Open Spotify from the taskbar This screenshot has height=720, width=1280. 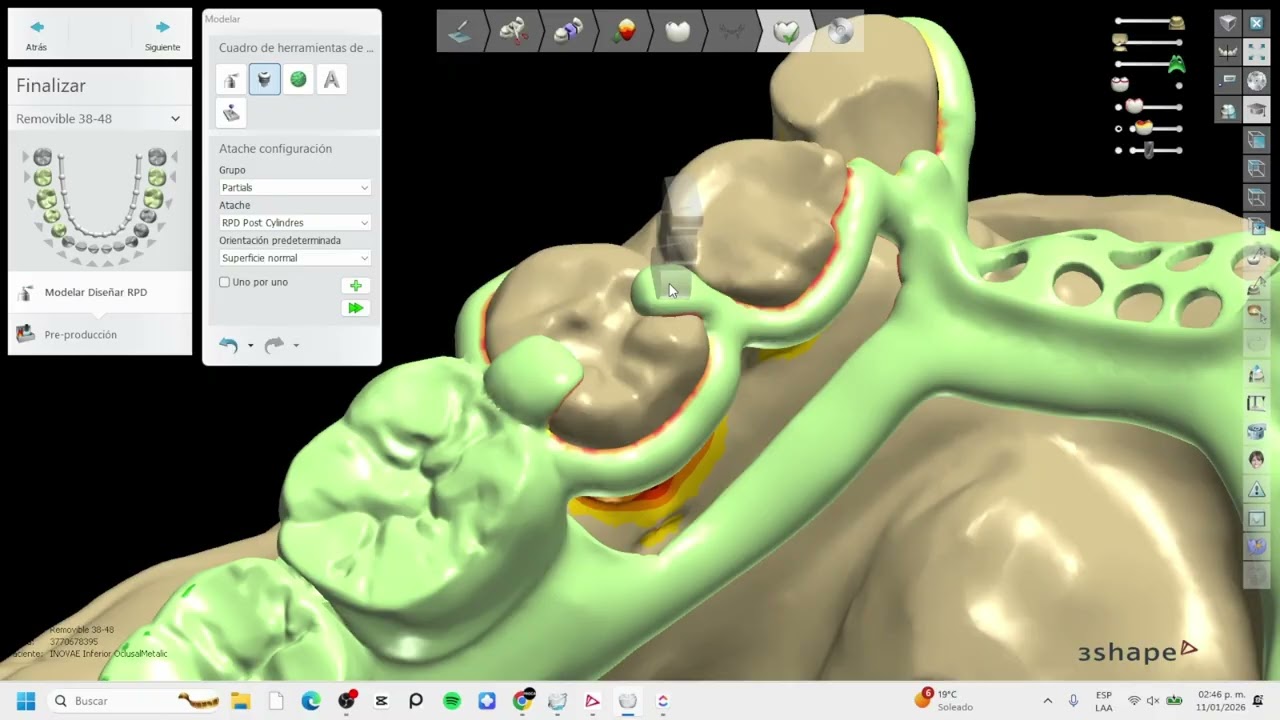pyautogui.click(x=451, y=701)
